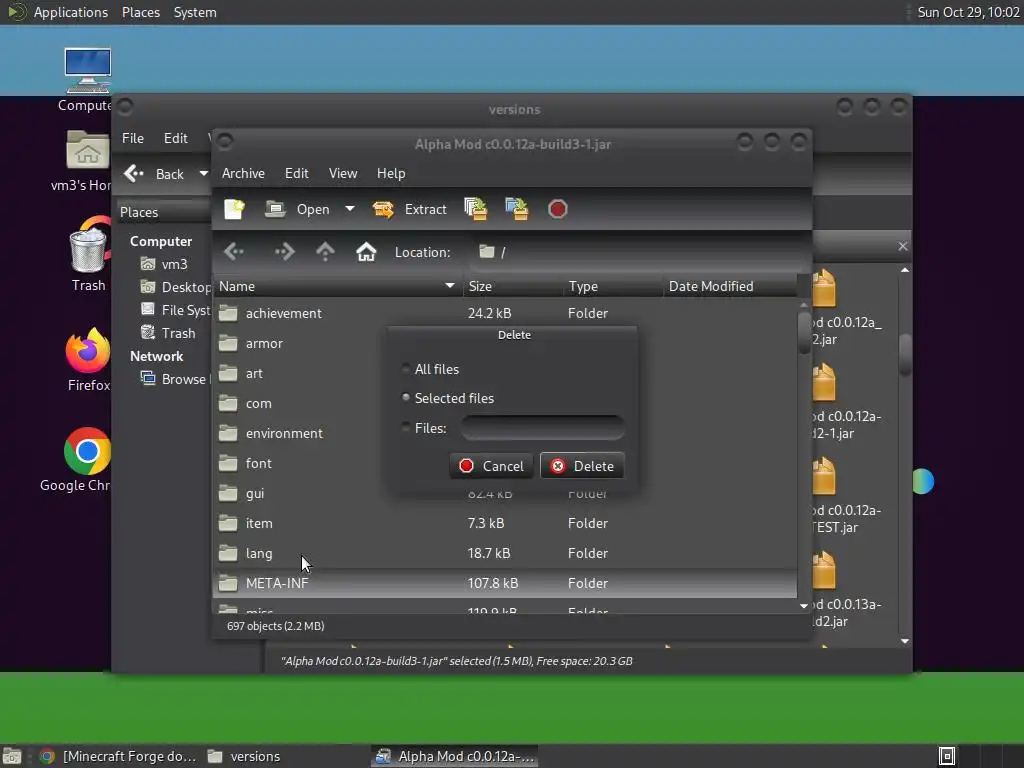This screenshot has height=768, width=1024.
Task: Select the lang folder icon
Action: click(x=228, y=553)
